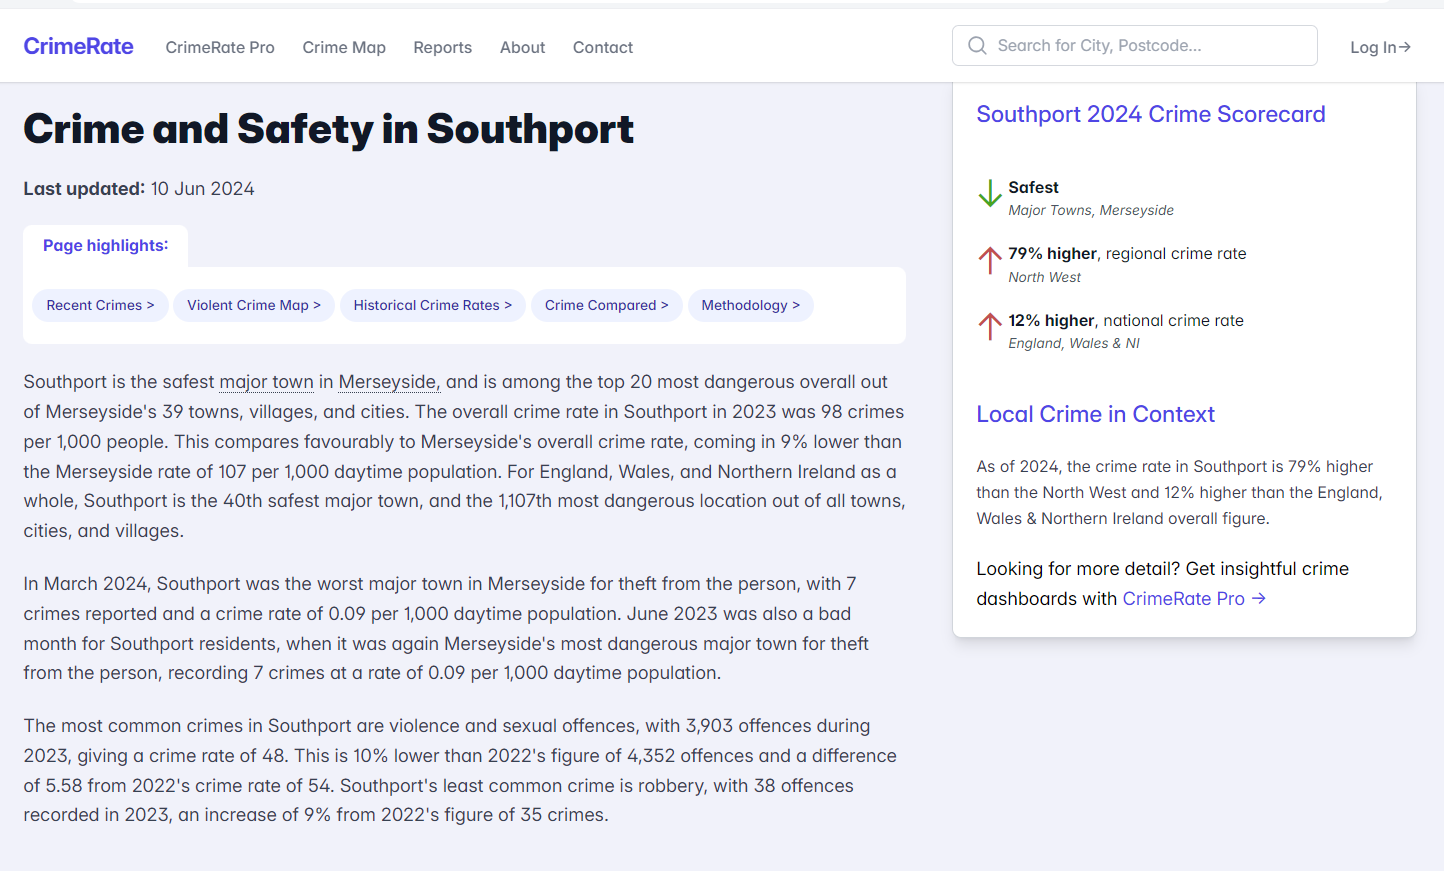Image resolution: width=1444 pixels, height=871 pixels.
Task: Click 'England, Wales & NI' subtitle
Action: 1074,343
